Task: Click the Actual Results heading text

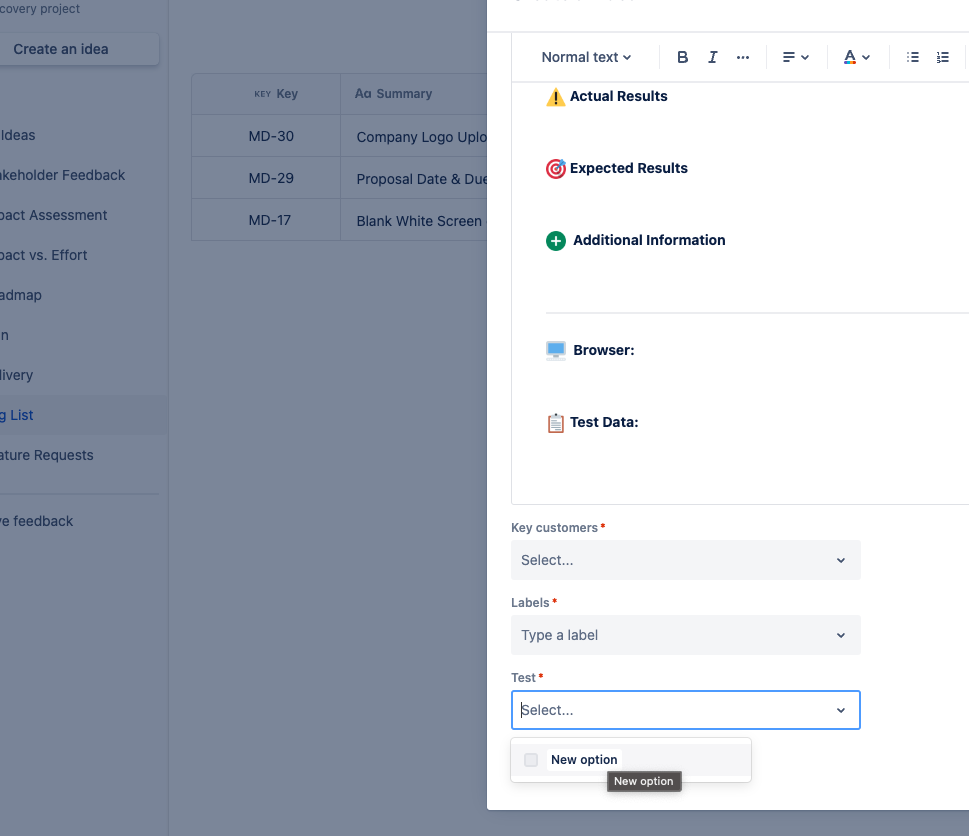Action: (619, 96)
